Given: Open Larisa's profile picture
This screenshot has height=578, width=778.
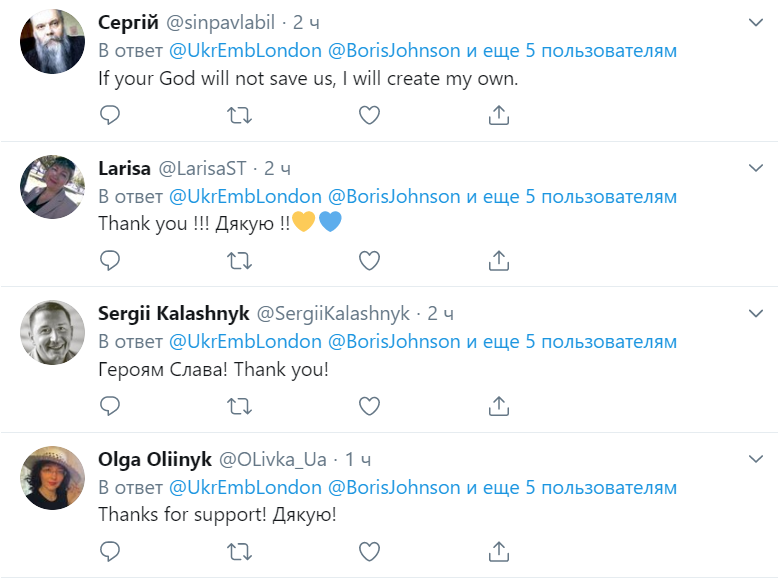Looking at the screenshot, I should click(52, 187).
